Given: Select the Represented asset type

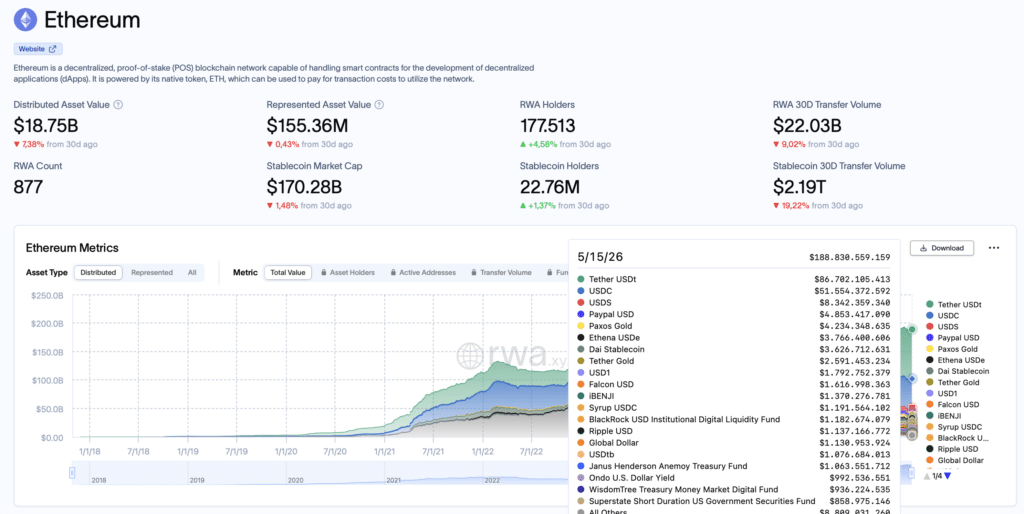Looking at the screenshot, I should (x=152, y=272).
